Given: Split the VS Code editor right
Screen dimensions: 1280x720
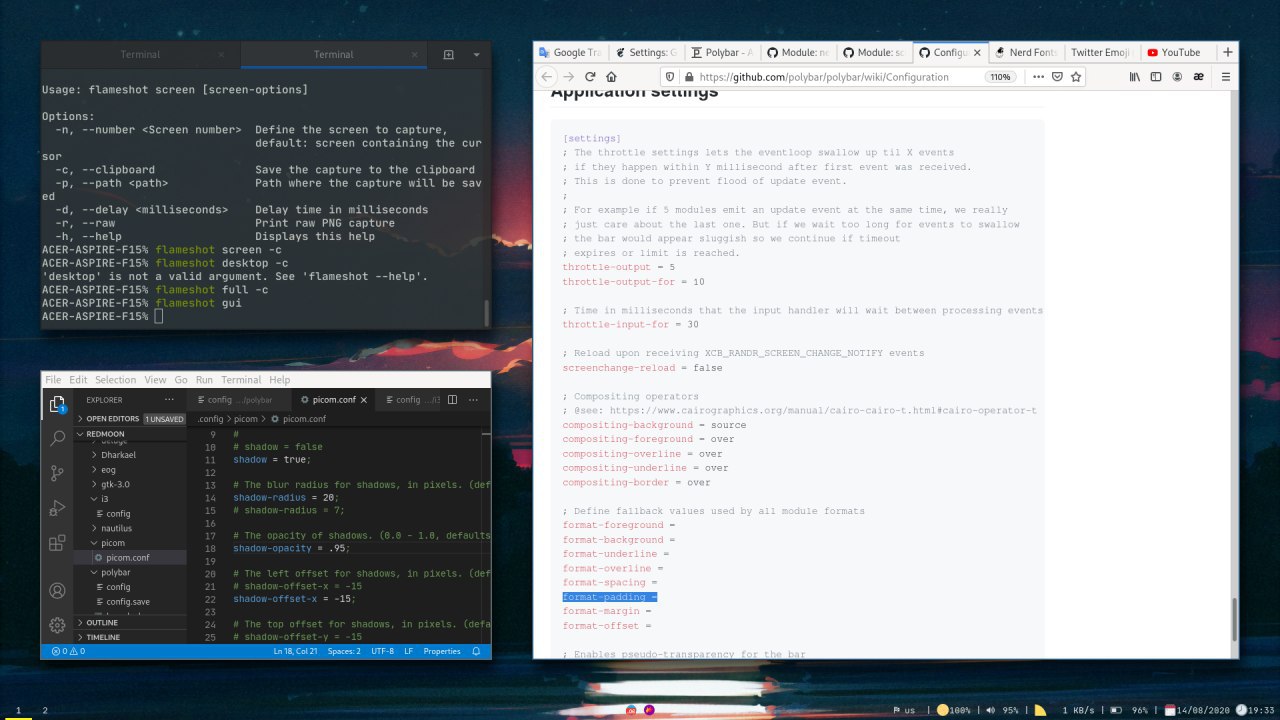Looking at the screenshot, I should click(452, 400).
